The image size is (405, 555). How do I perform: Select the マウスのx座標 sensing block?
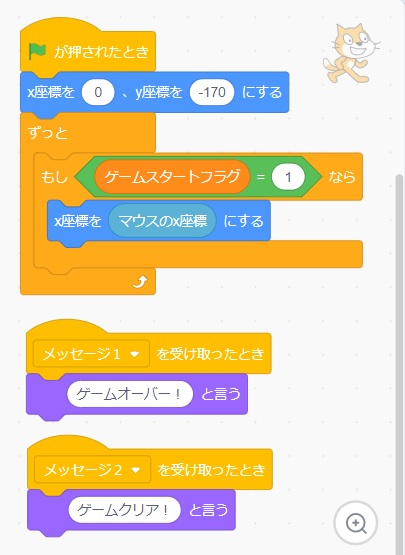(x=162, y=221)
